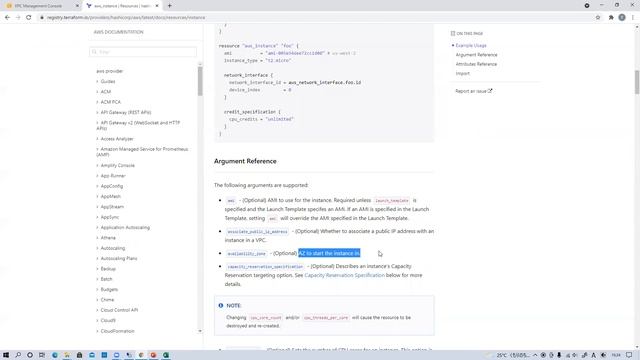The height and width of the screenshot is (360, 640).
Task: Close the aws_instance Terraform tab
Action: [x=157, y=6]
